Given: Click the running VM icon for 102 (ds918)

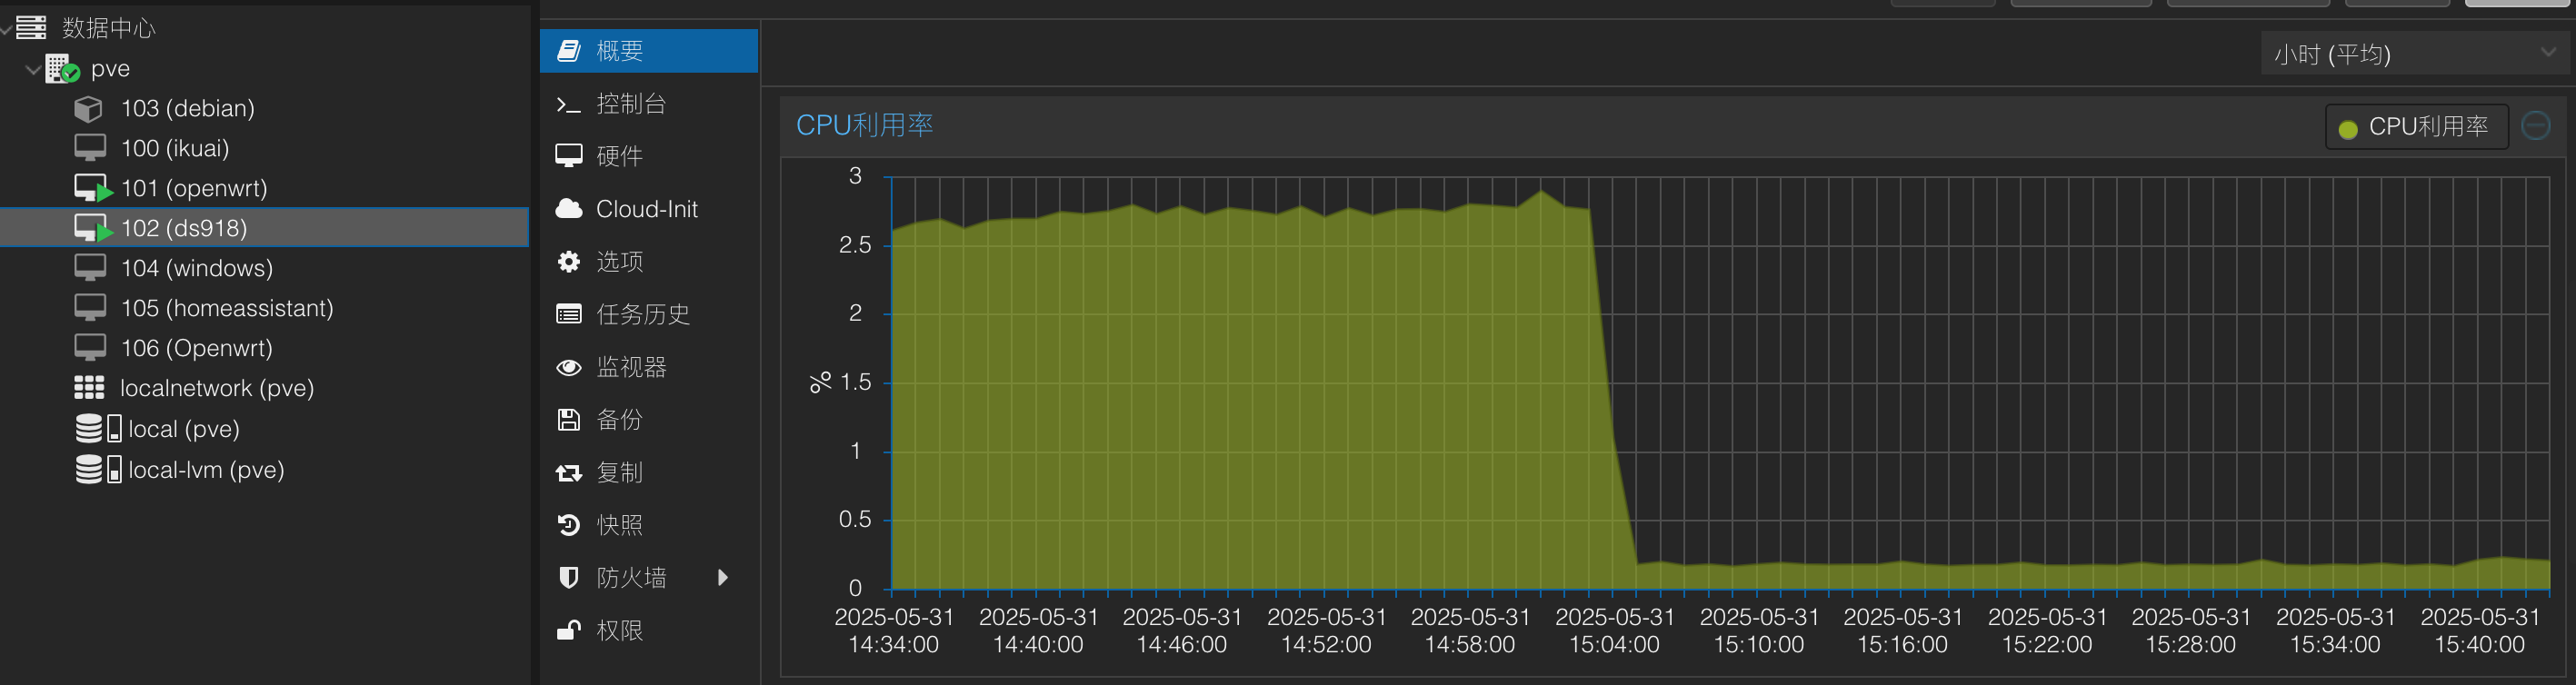Looking at the screenshot, I should click(93, 228).
